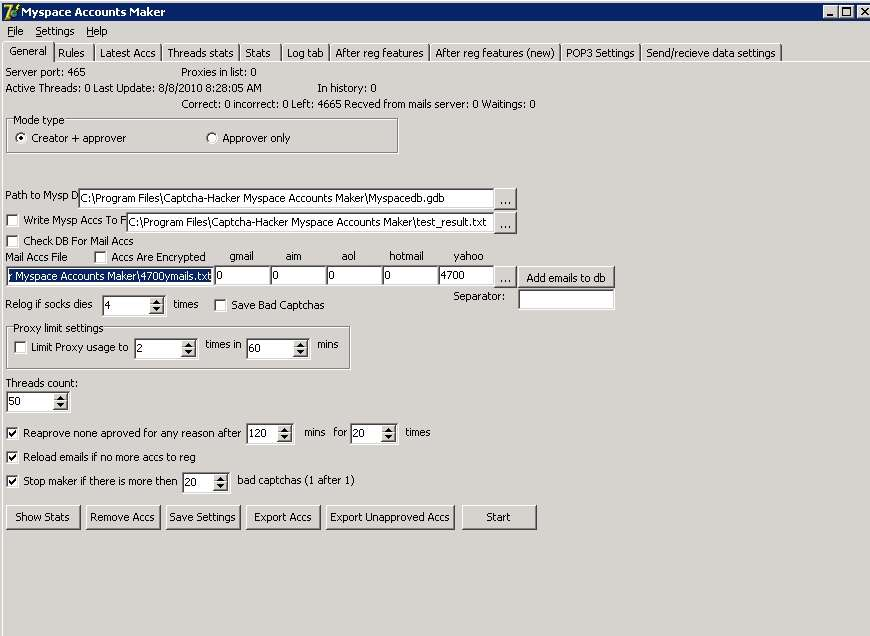Enable Write Mysp Accs To File checkbox
This screenshot has height=636, width=870.
pos(12,220)
